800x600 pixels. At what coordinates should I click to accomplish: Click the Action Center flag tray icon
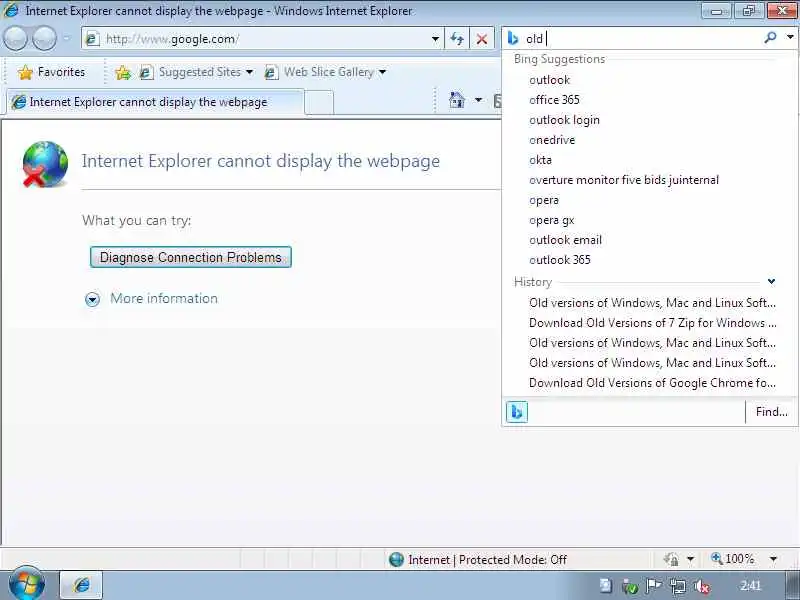pos(653,586)
